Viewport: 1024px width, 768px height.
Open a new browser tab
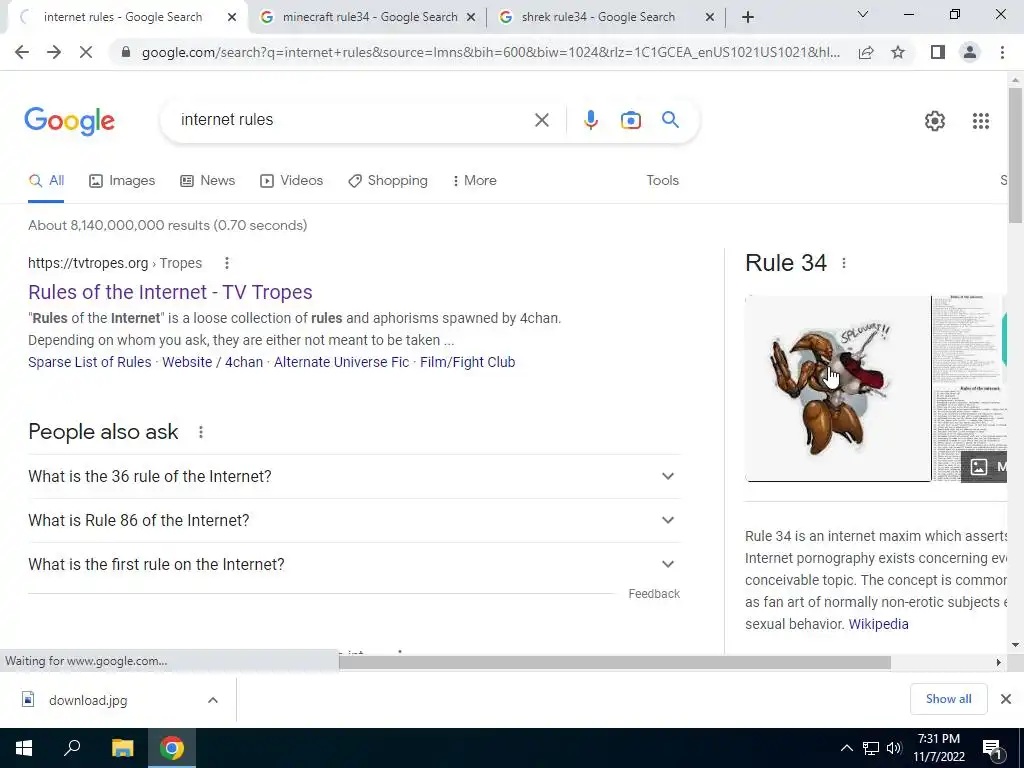point(748,18)
